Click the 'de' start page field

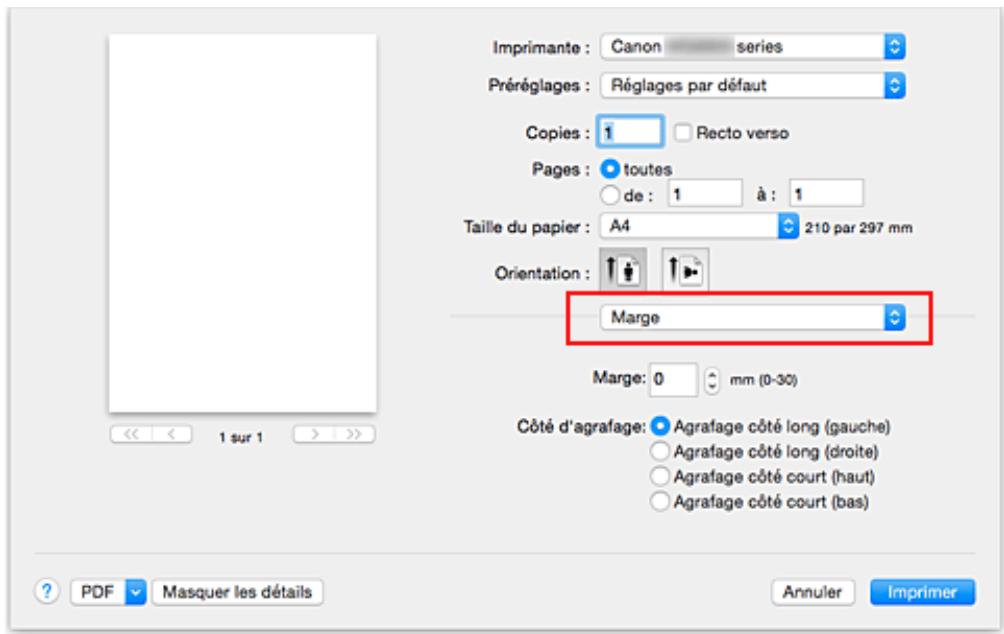pyautogui.click(x=705, y=193)
